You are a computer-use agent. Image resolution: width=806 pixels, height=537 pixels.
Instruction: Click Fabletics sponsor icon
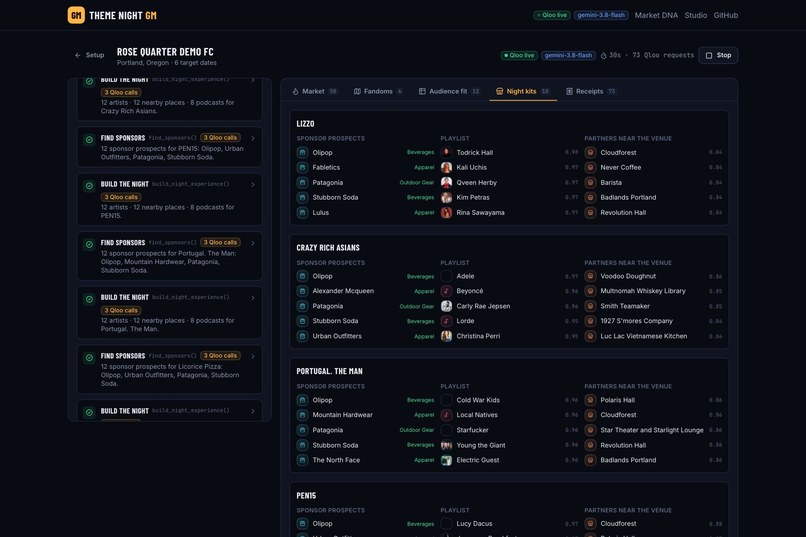302,168
